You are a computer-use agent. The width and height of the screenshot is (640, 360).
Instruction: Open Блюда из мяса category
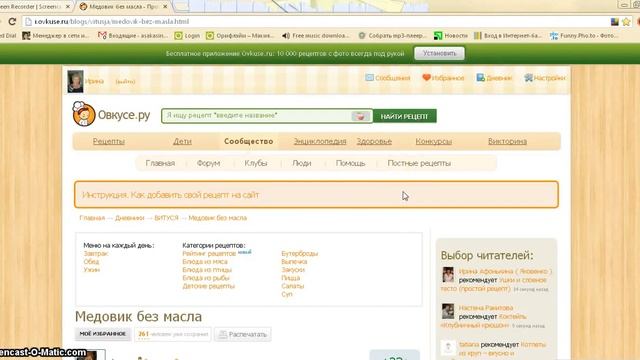[x=205, y=262]
